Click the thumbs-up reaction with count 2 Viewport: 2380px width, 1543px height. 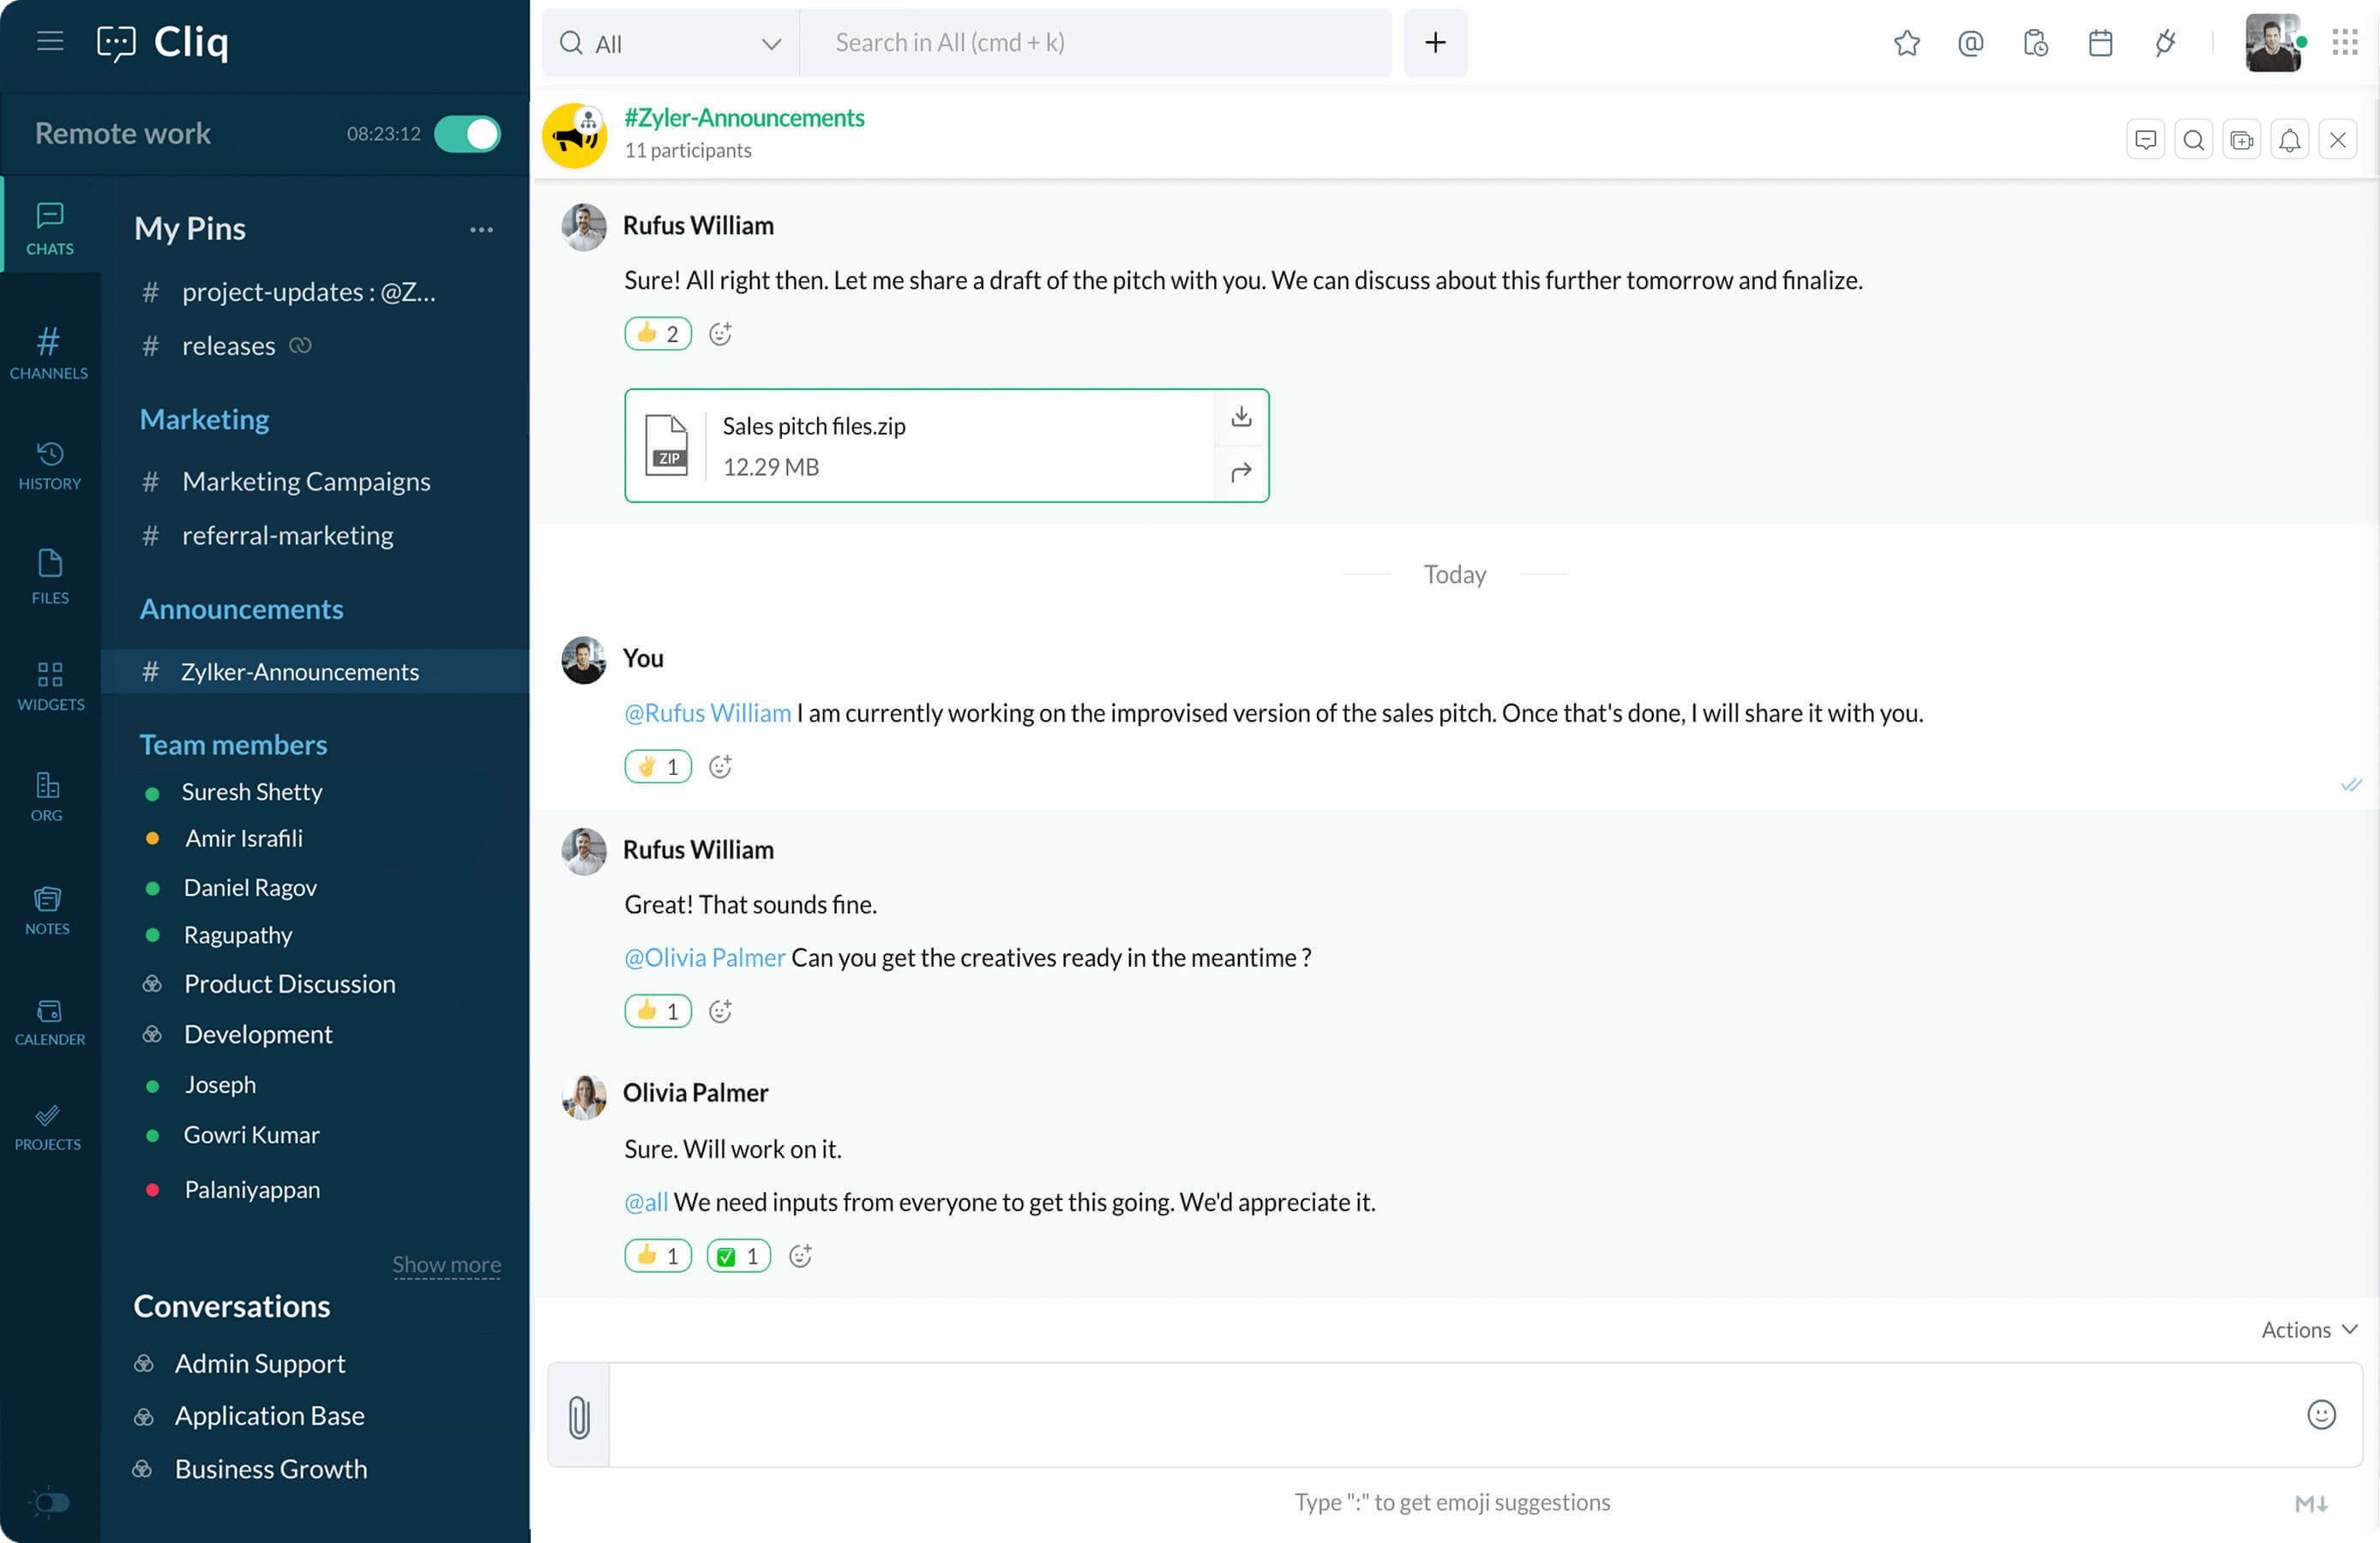click(x=658, y=333)
